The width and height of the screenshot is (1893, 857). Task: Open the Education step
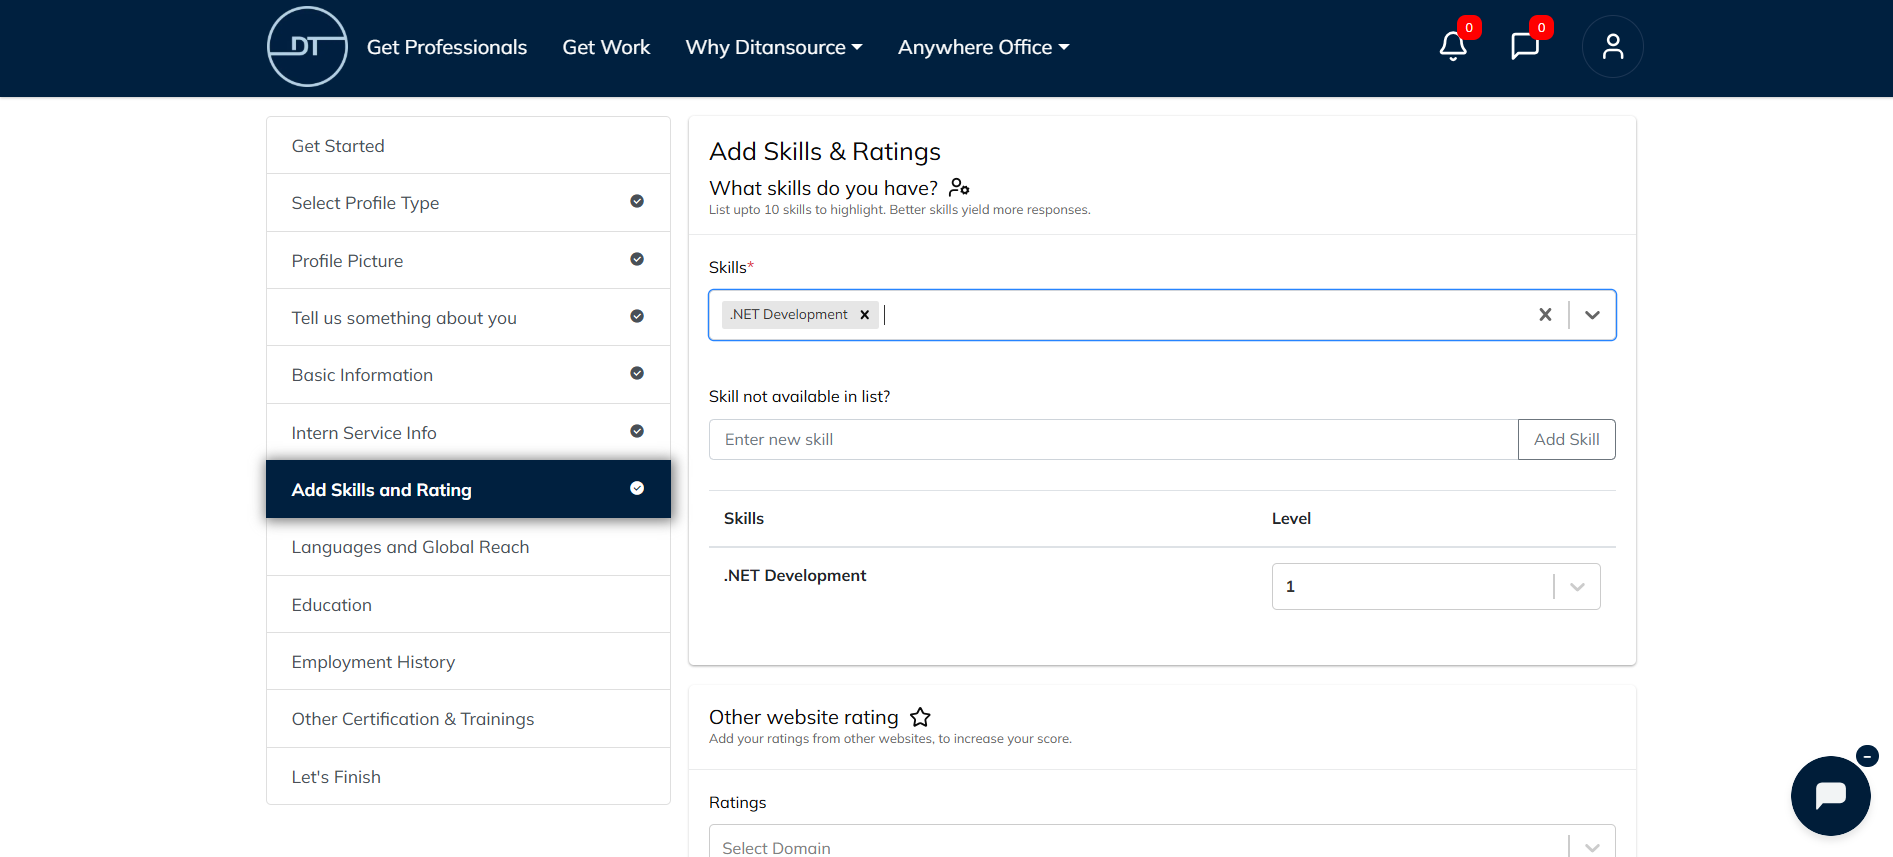click(468, 605)
